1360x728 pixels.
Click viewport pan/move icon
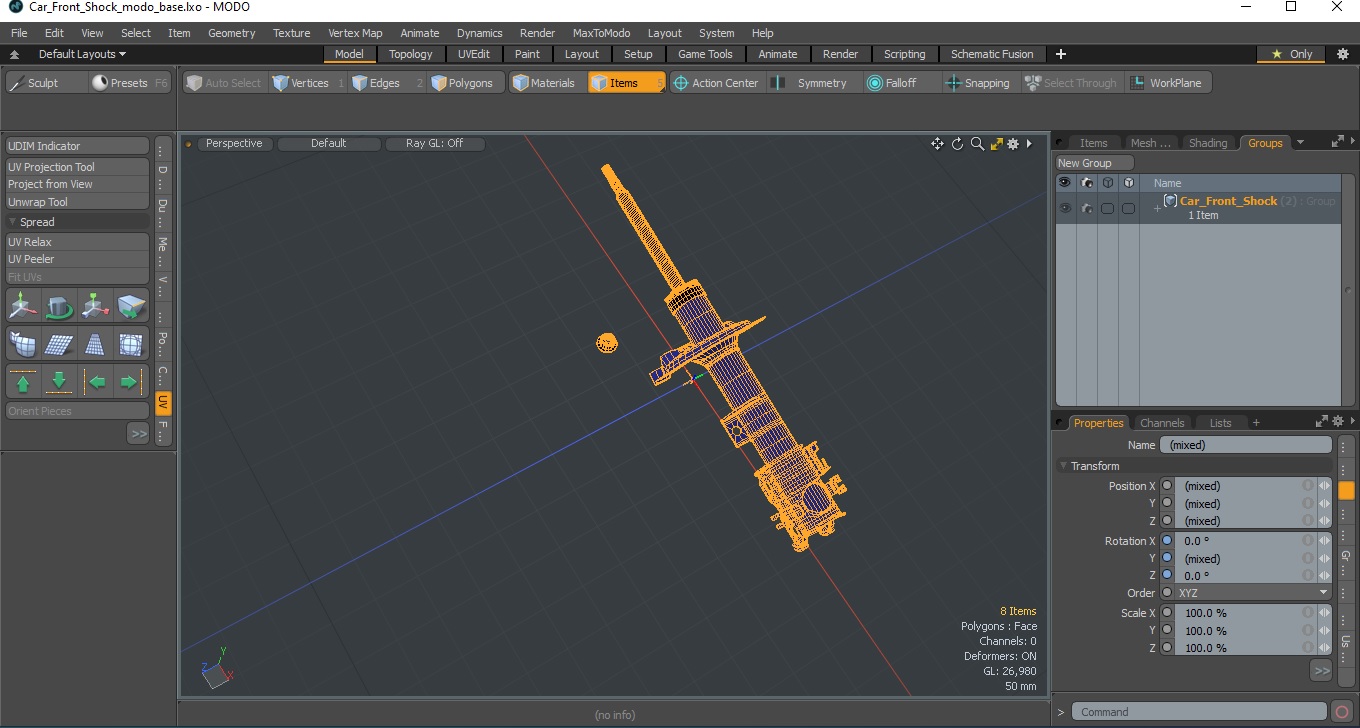pyautogui.click(x=937, y=144)
